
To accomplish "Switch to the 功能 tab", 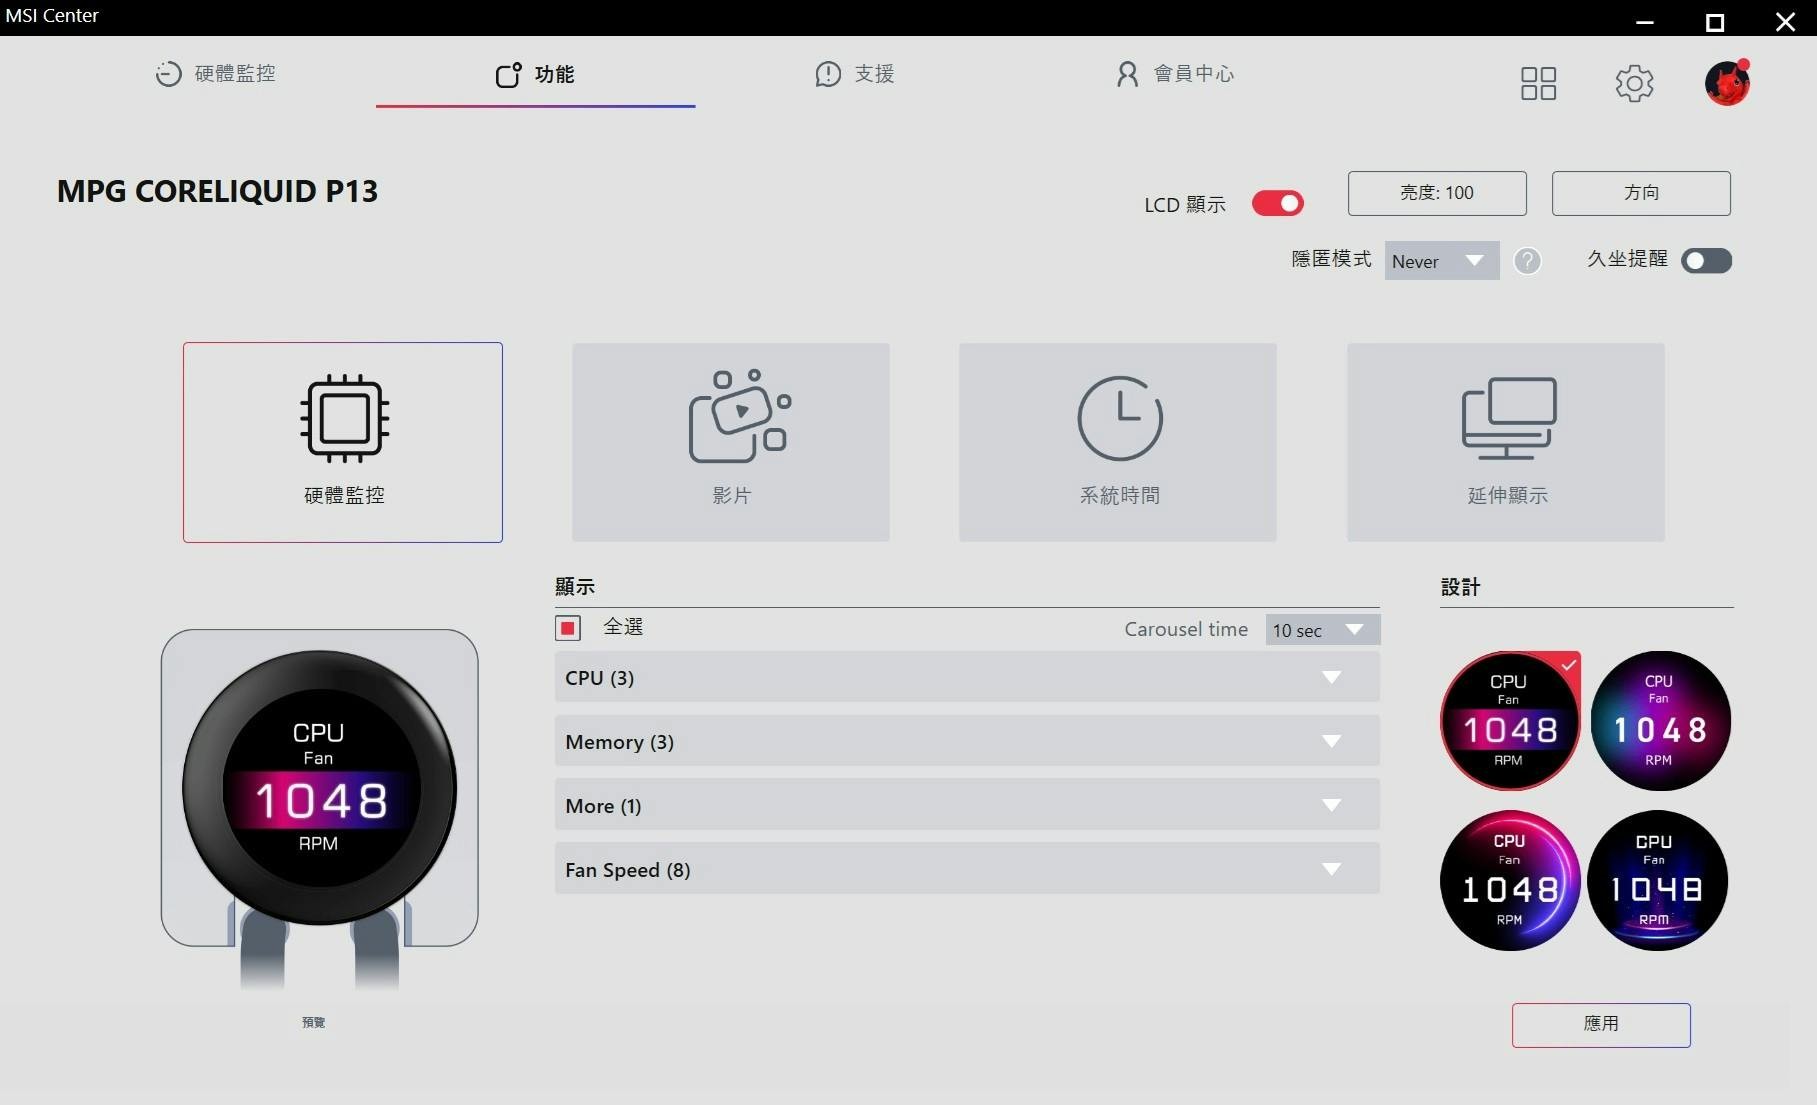I will pyautogui.click(x=535, y=75).
